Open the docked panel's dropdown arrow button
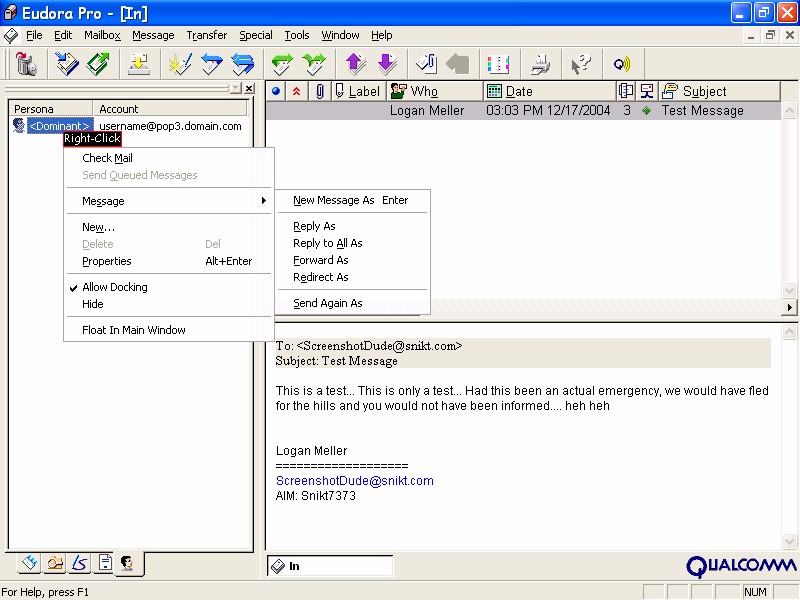 pos(235,88)
